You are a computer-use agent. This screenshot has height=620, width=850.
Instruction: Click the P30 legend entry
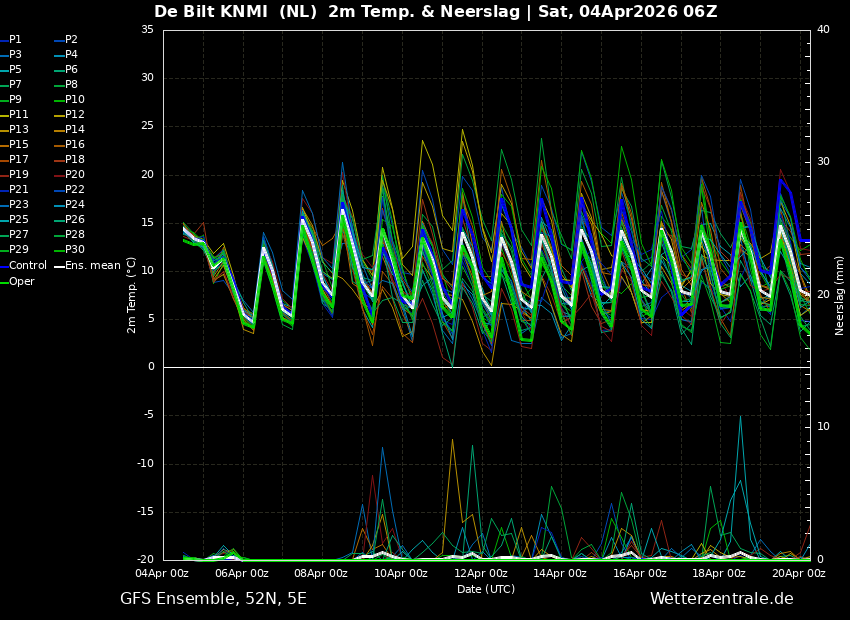click(74, 250)
